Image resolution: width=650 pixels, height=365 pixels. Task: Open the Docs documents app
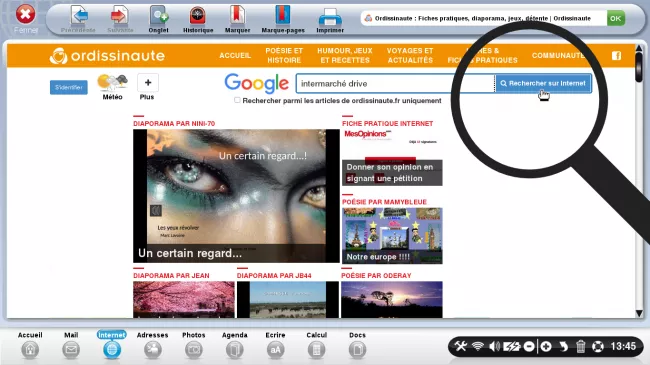tap(357, 345)
